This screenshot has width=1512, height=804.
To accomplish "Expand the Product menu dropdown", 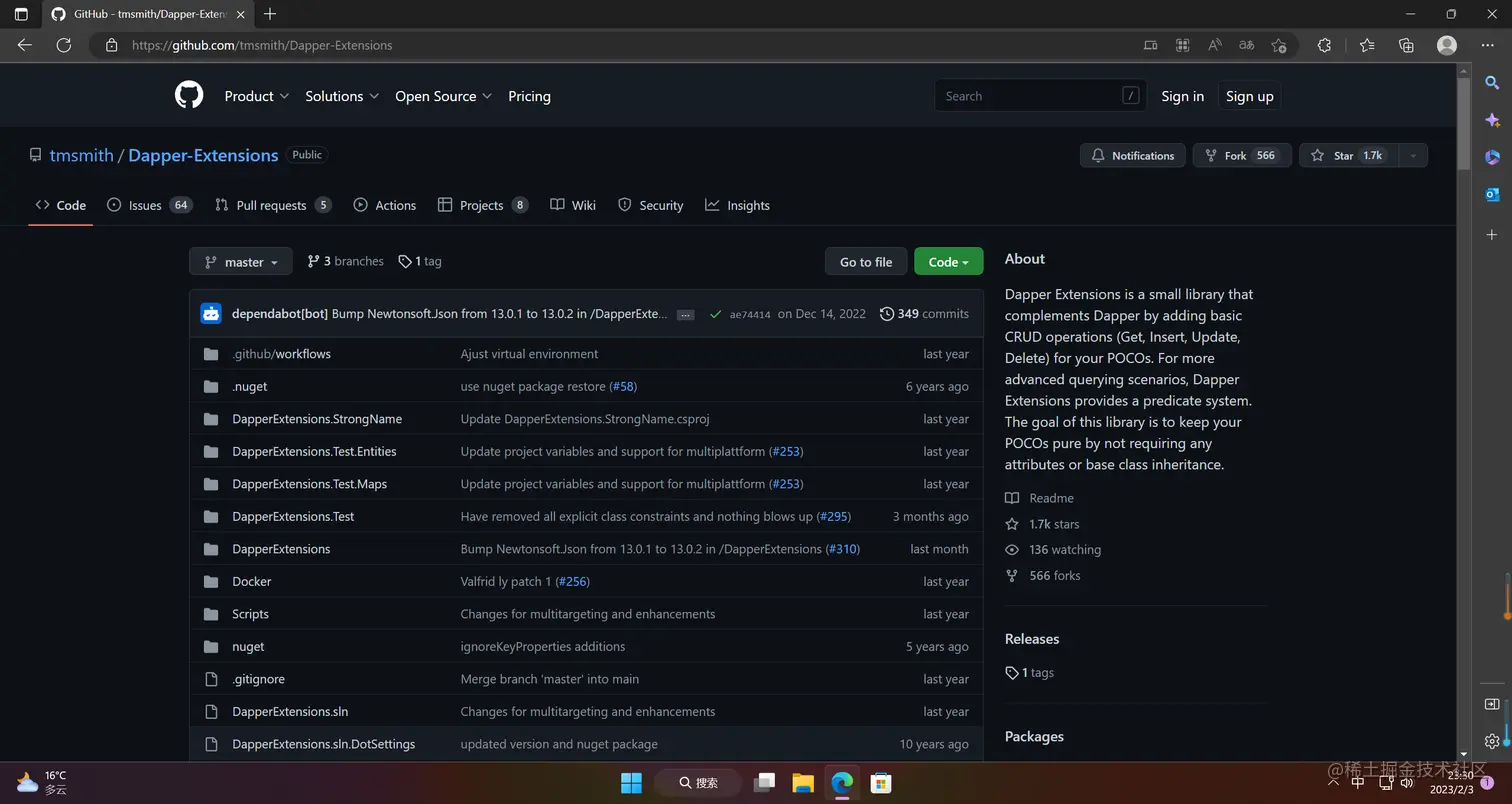I will (257, 96).
